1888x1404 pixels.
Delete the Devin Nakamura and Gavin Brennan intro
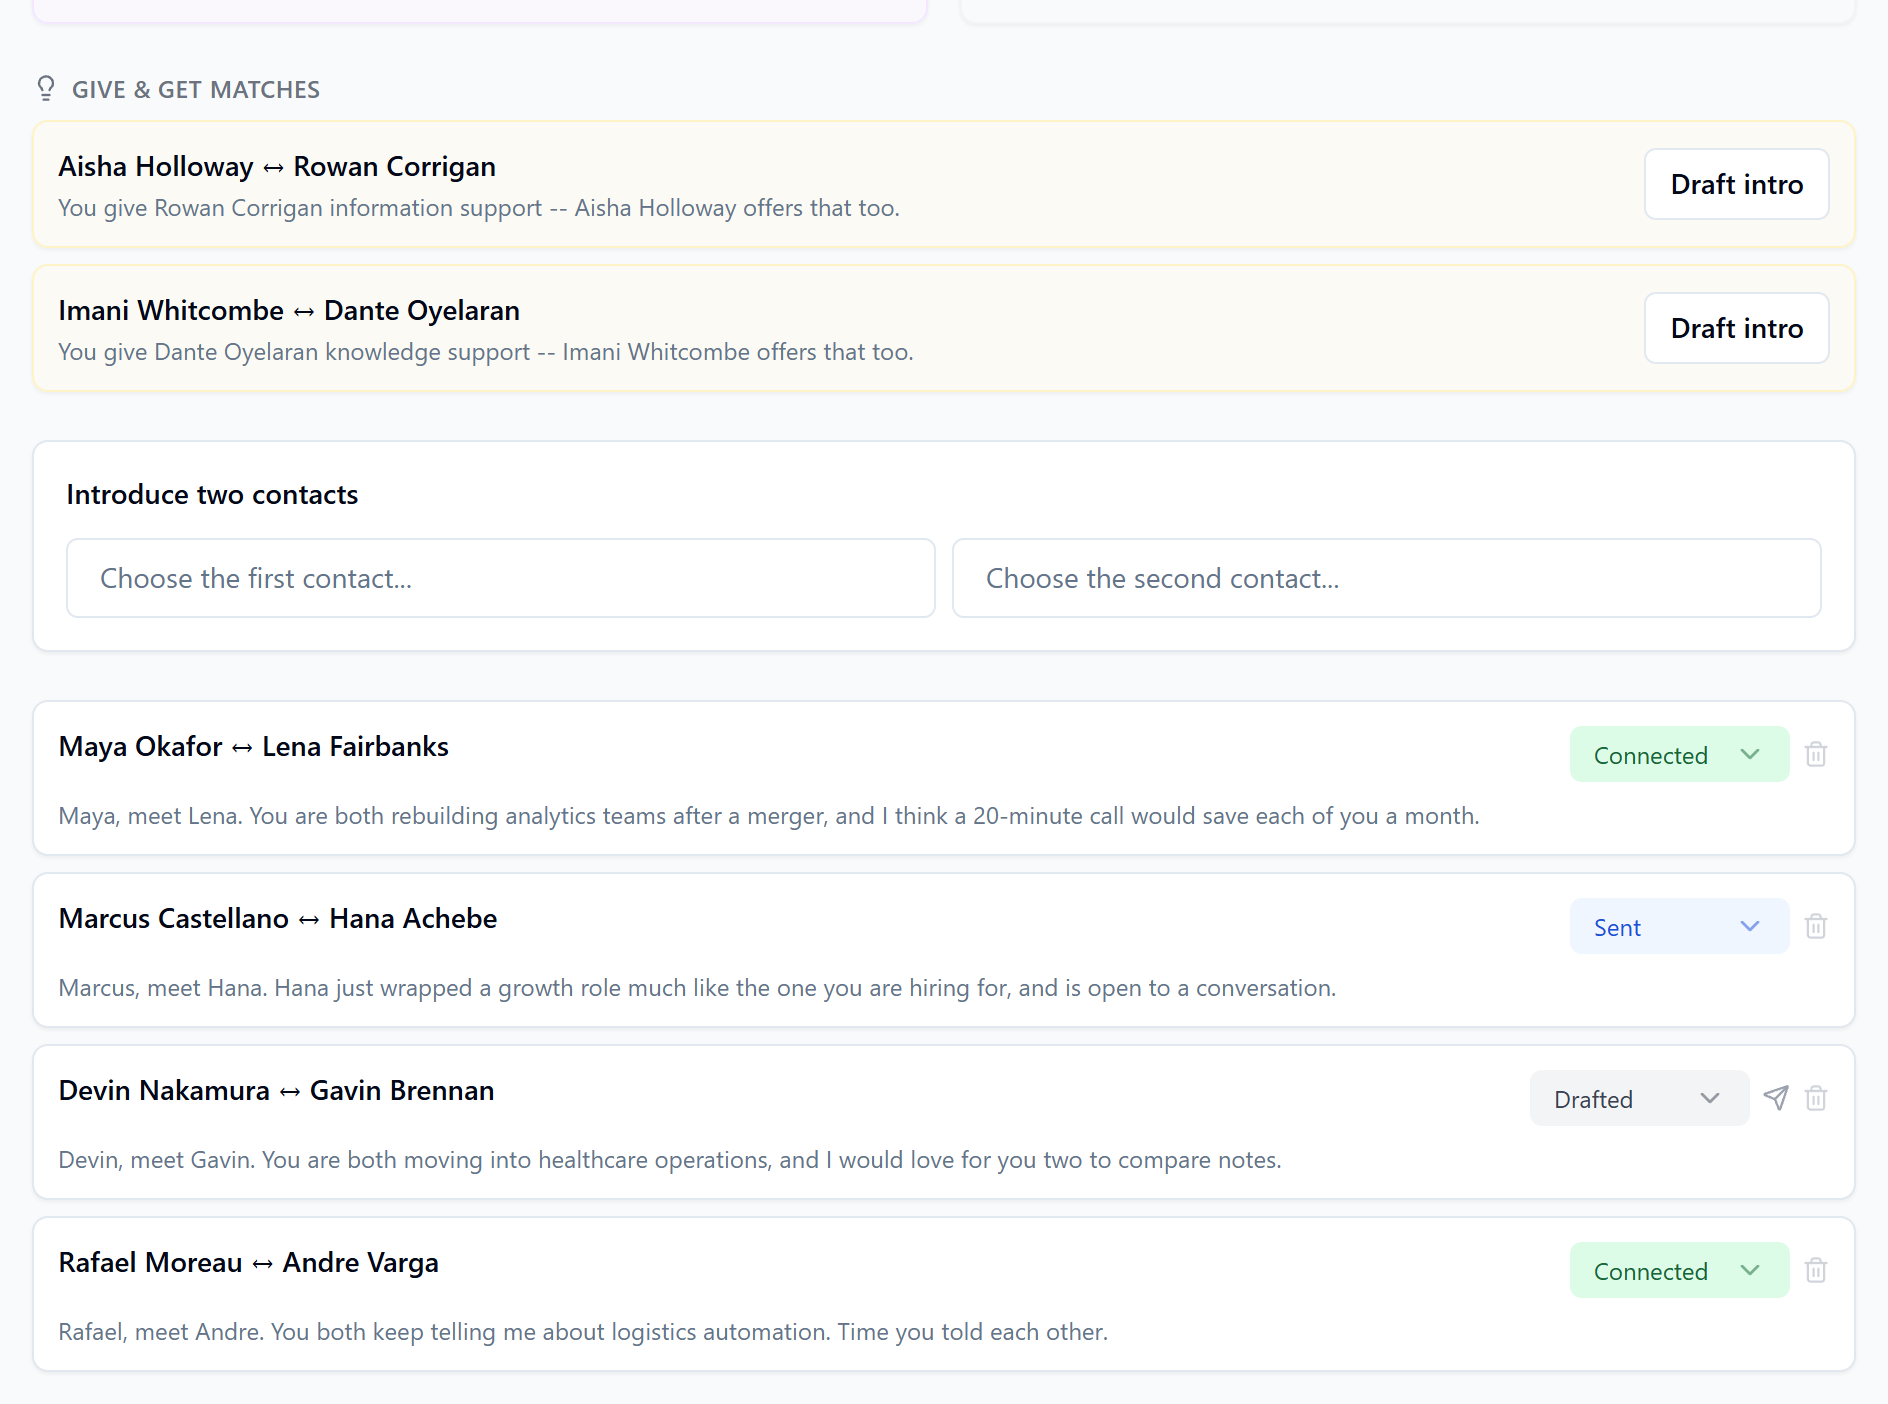tap(1816, 1099)
